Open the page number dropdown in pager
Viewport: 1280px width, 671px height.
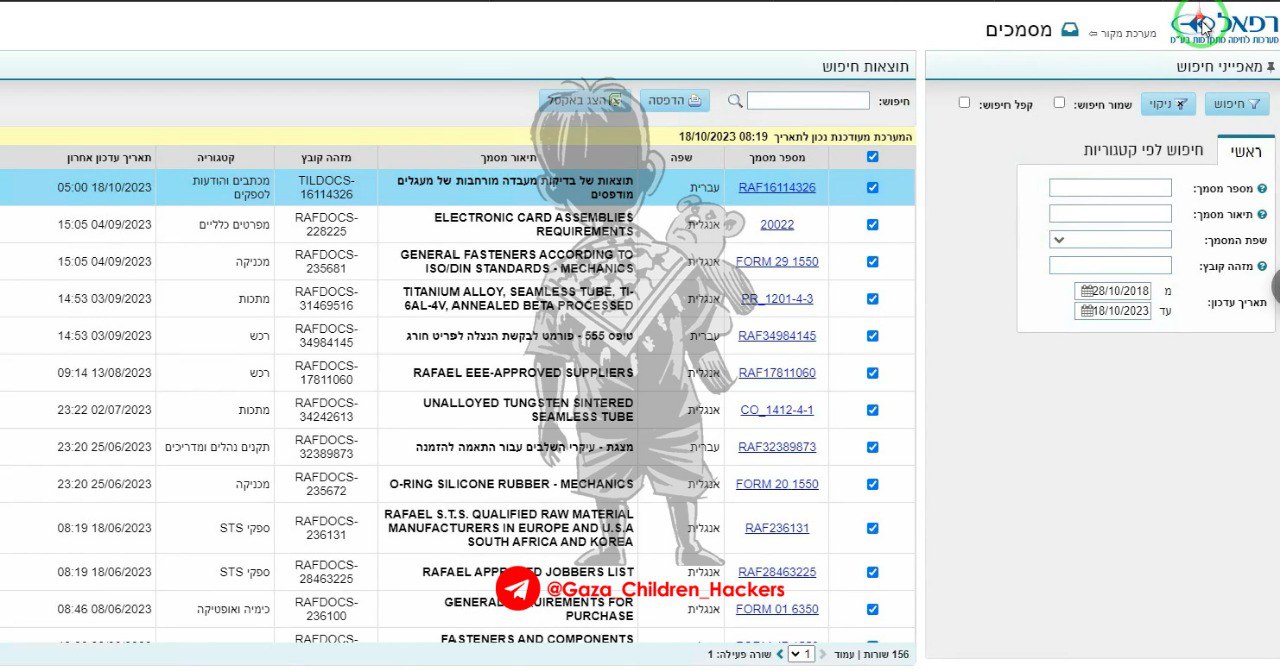801,654
